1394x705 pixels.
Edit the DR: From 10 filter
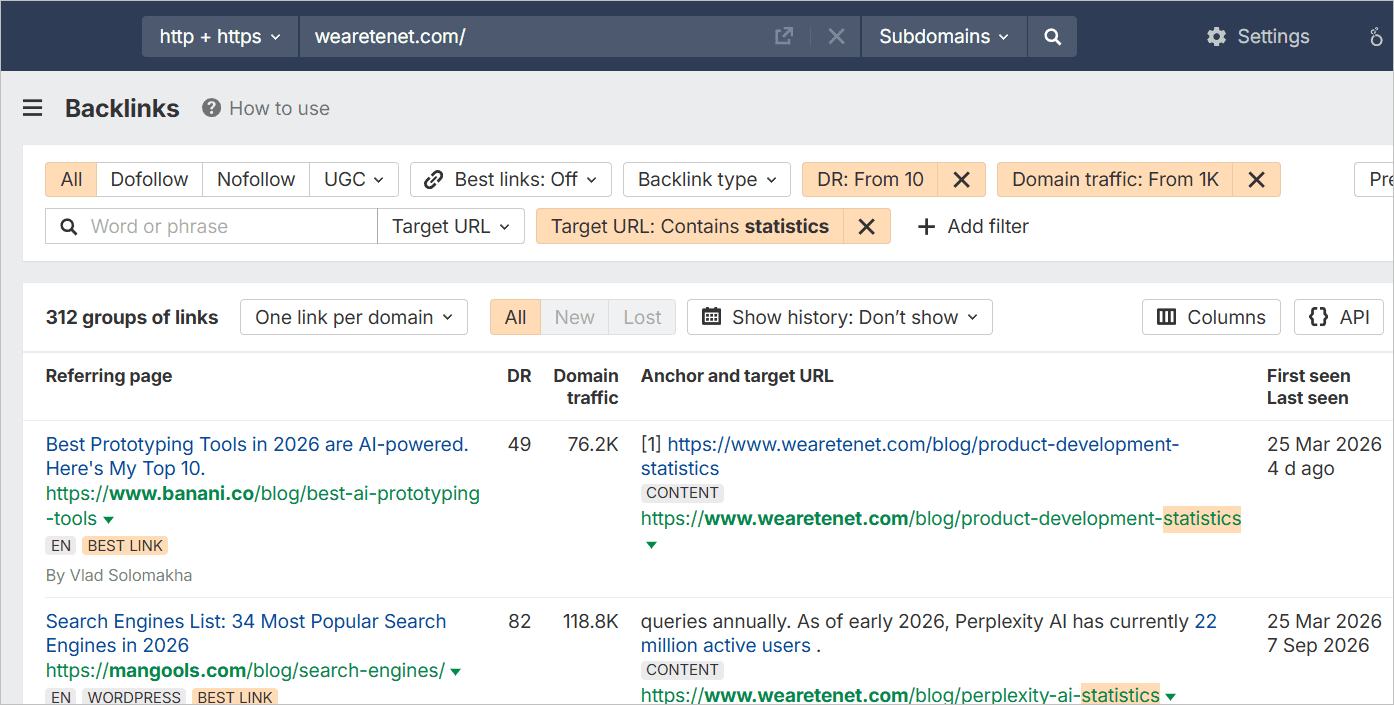[x=870, y=180]
